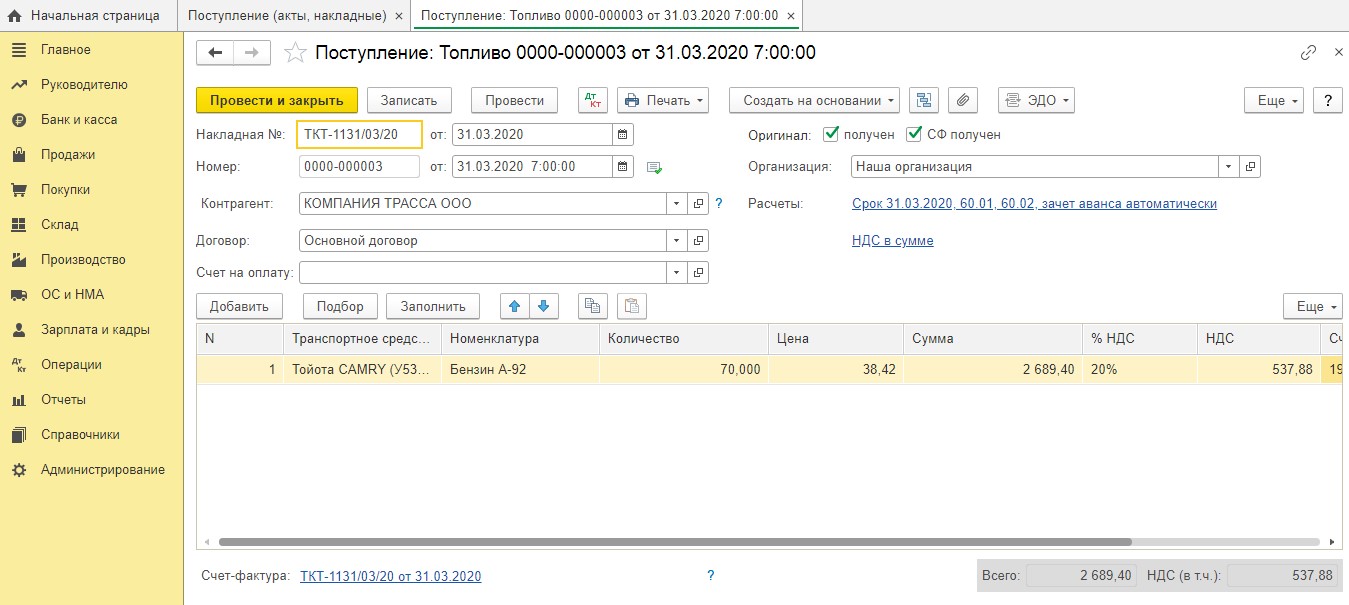This screenshot has width=1349, height=605.
Task: Open Администрирование section in sidebar
Action: 92,470
